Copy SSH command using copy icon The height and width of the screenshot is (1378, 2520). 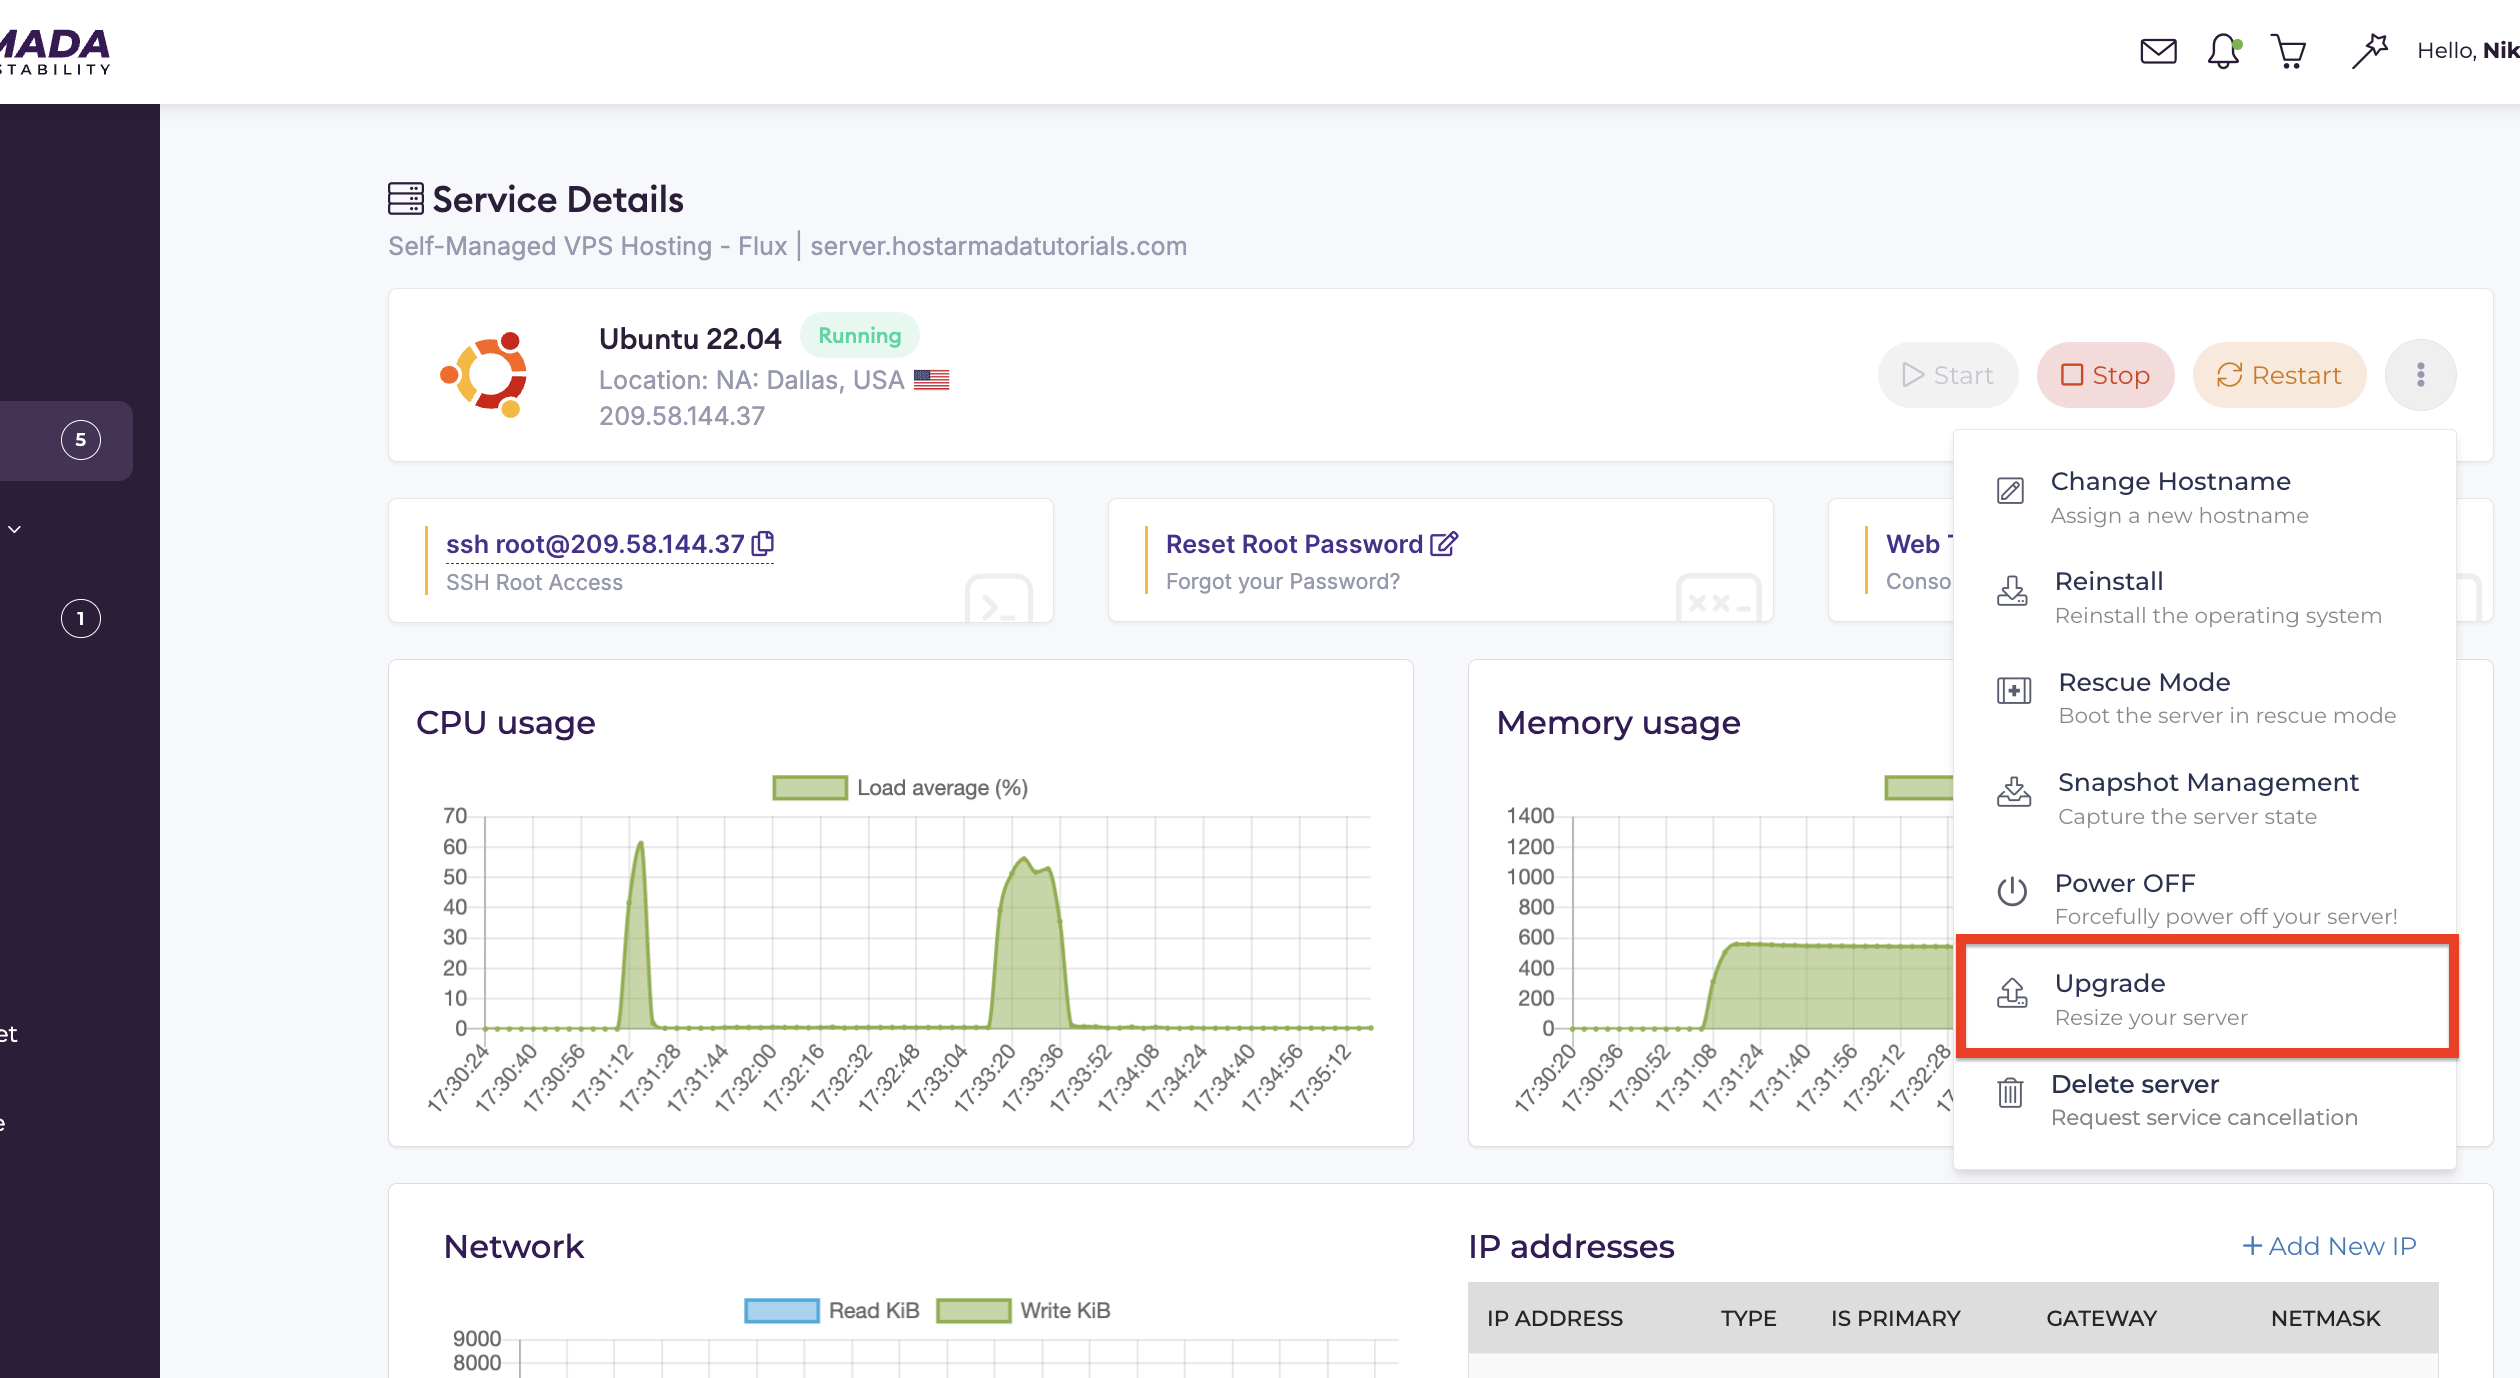[x=763, y=543]
